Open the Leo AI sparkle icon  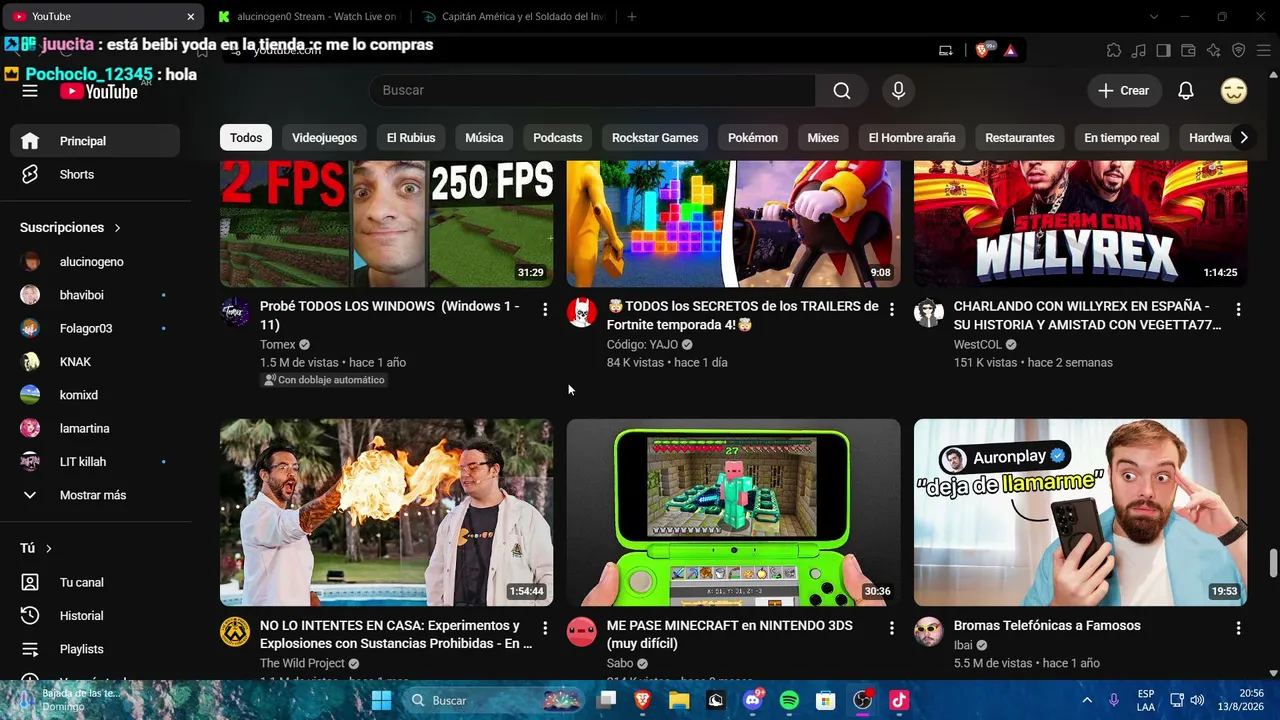pos(1214,50)
